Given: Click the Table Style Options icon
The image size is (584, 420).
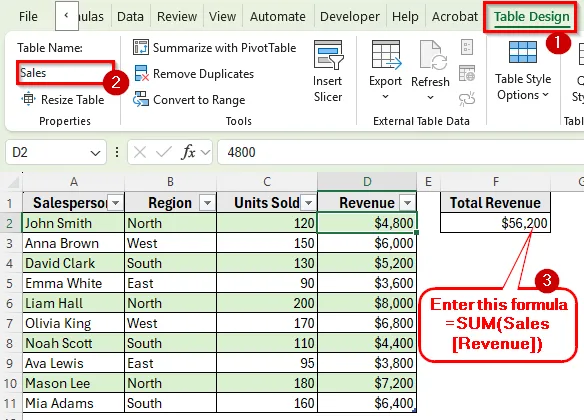Looking at the screenshot, I should click(x=523, y=52).
